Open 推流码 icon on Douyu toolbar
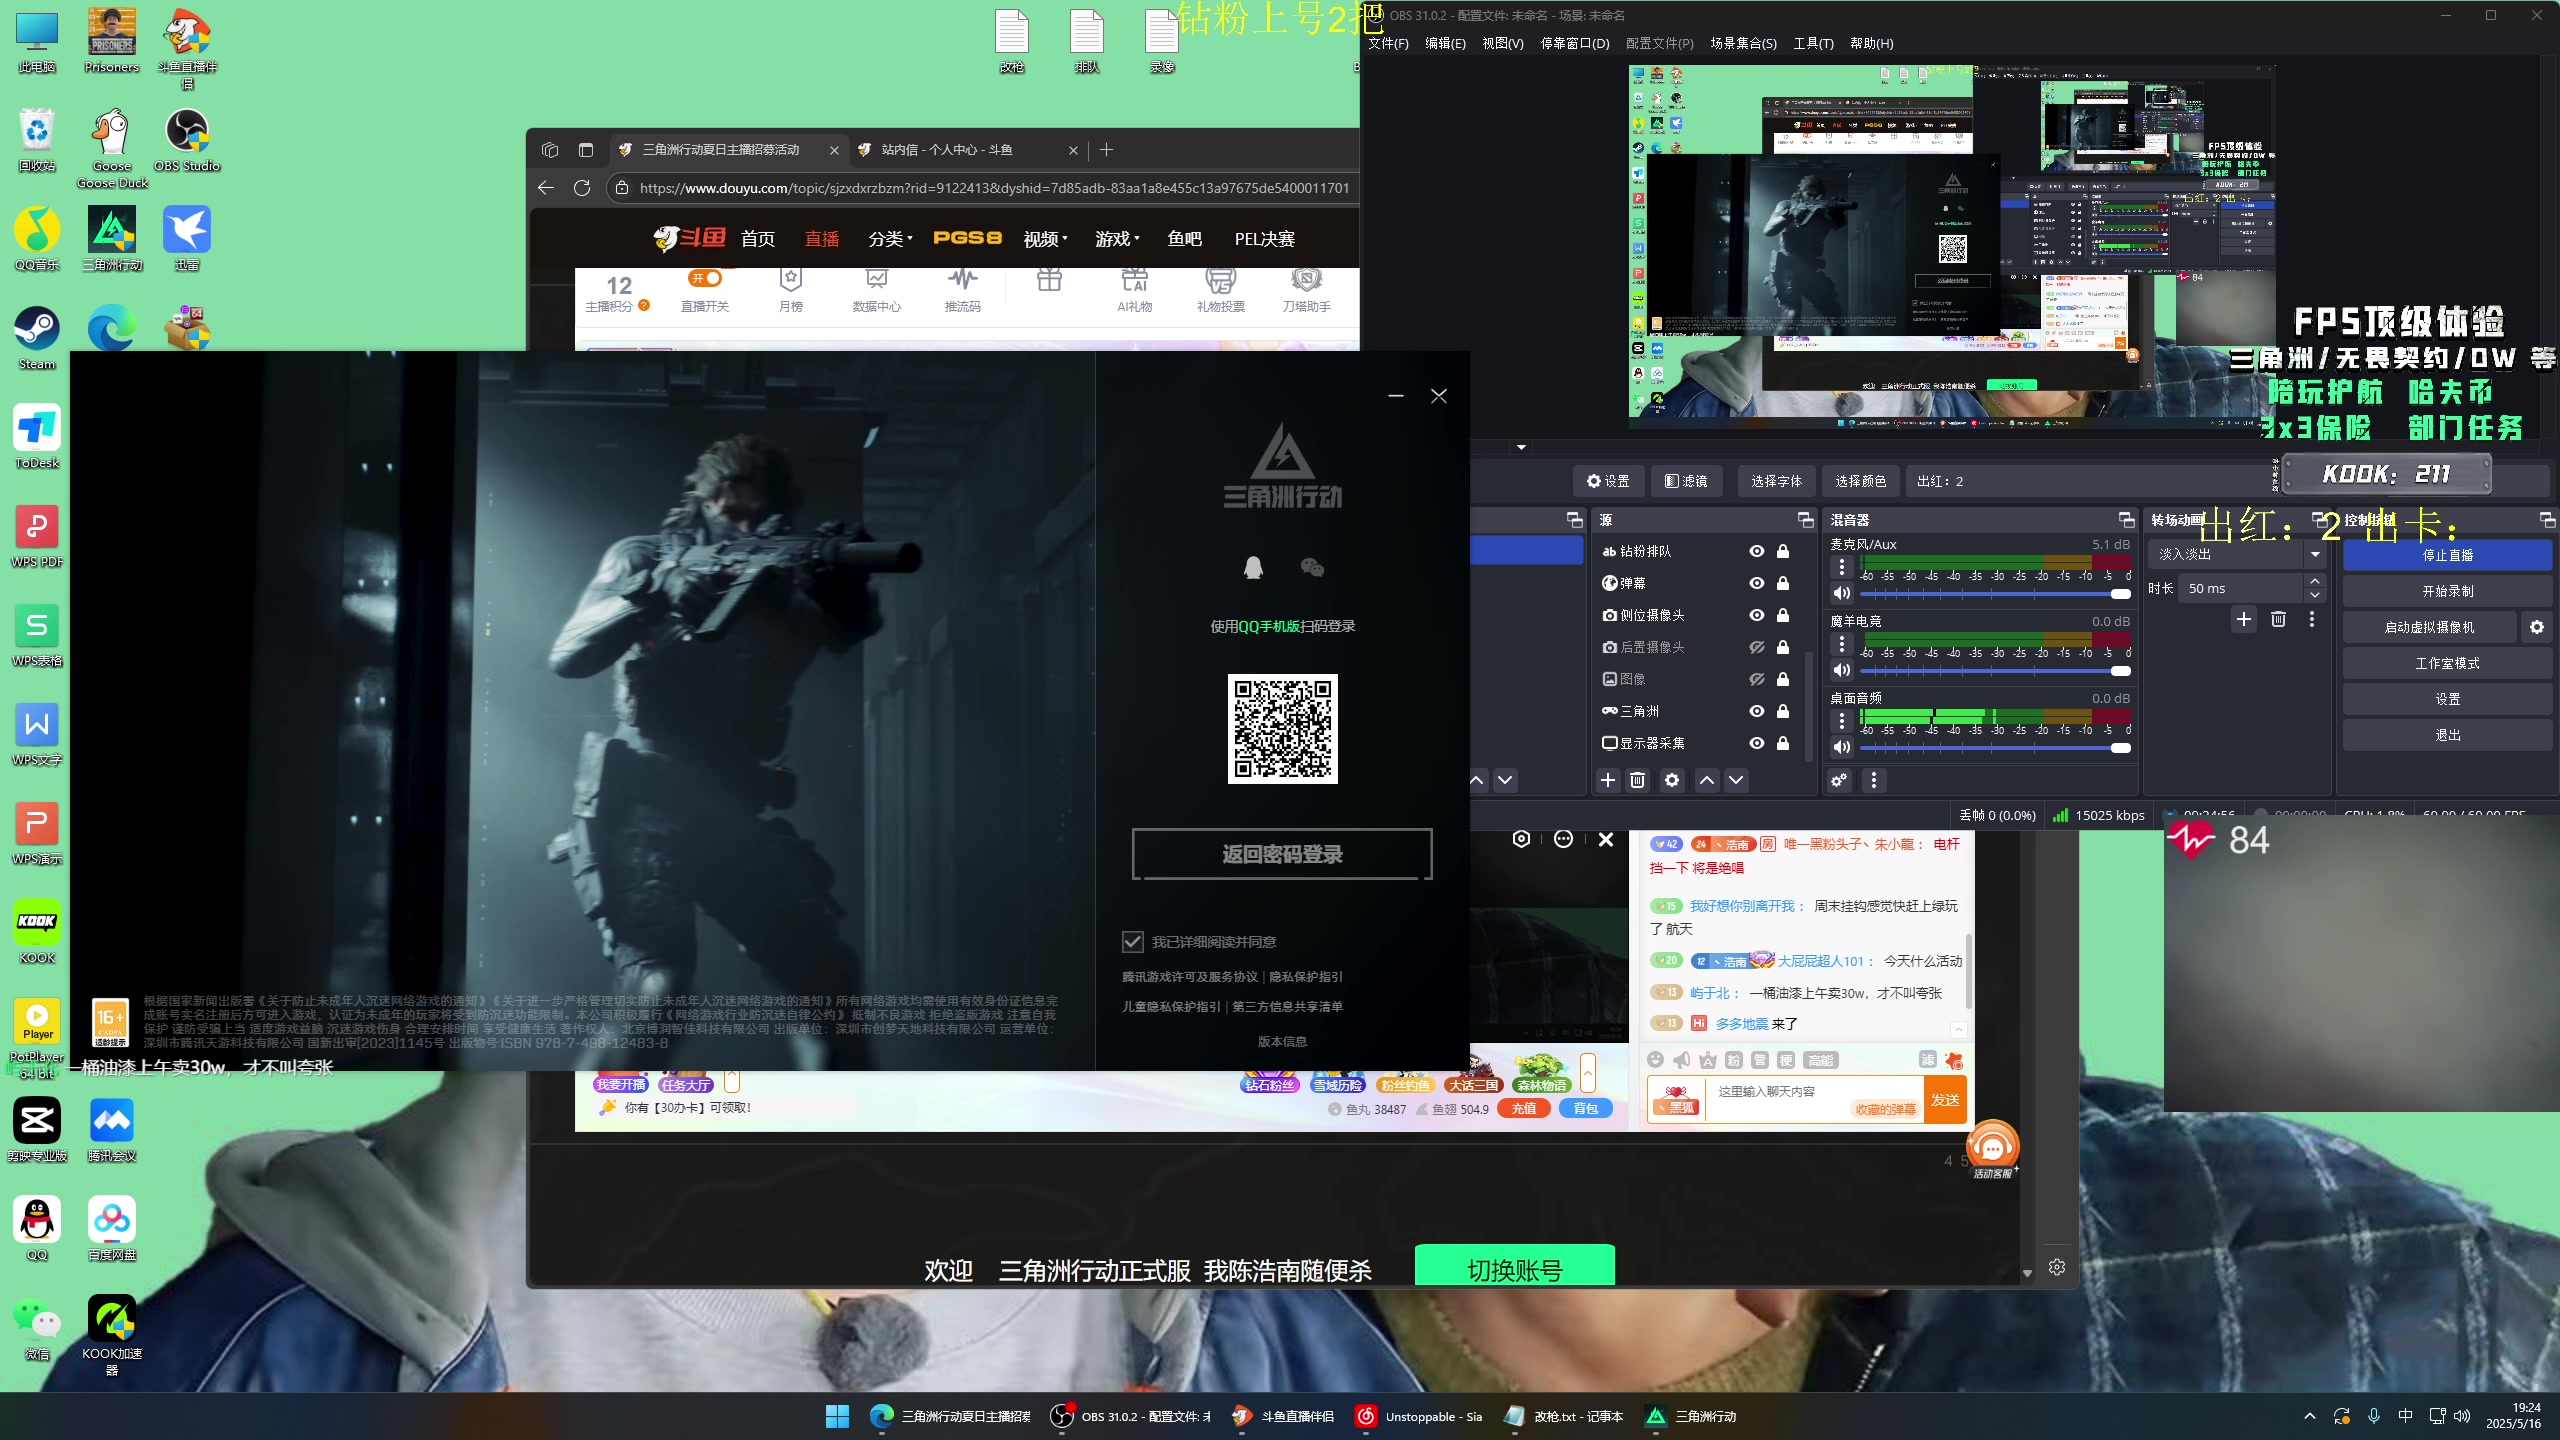This screenshot has width=2560, height=1440. [x=962, y=290]
